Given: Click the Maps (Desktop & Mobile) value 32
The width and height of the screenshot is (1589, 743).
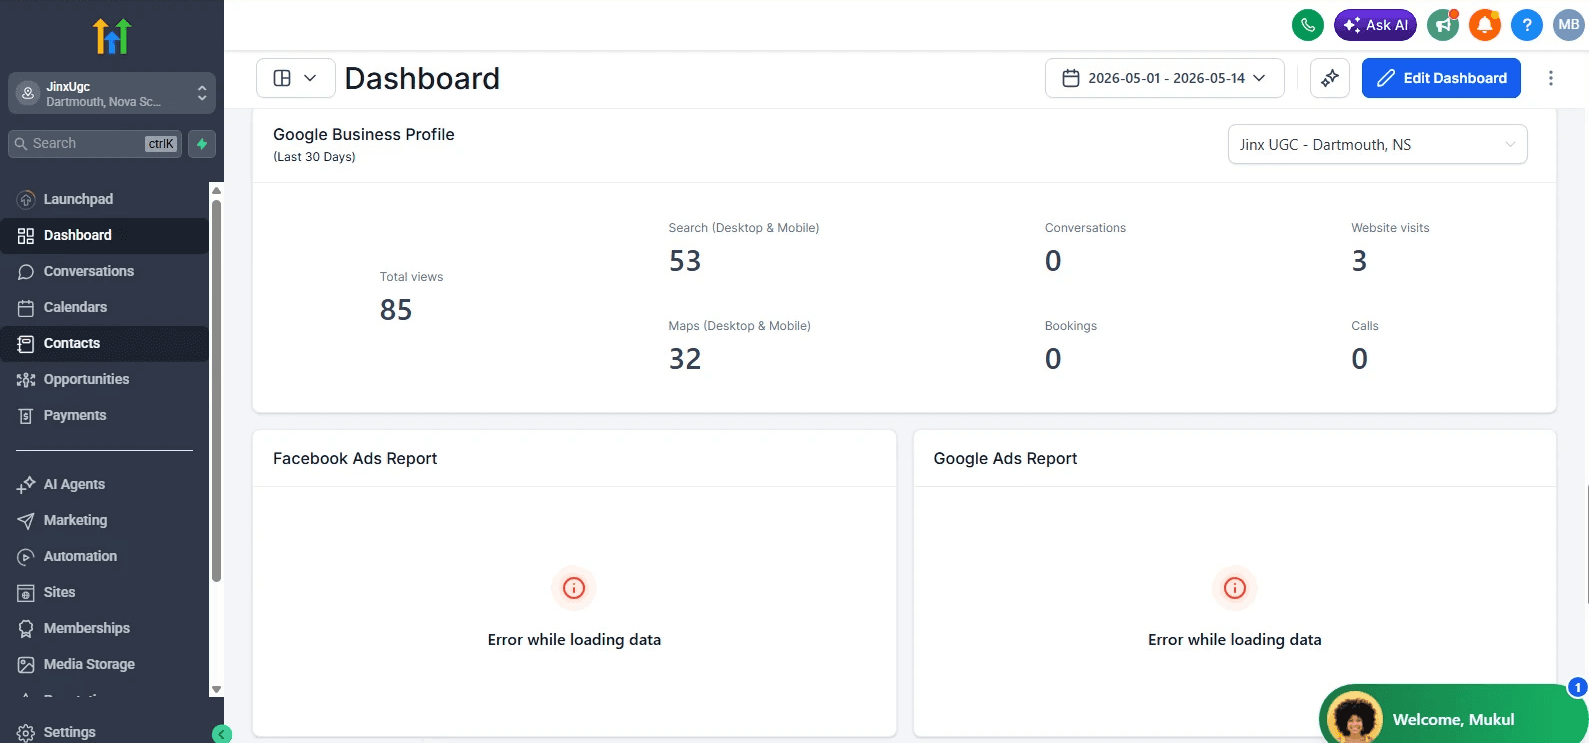Looking at the screenshot, I should tap(685, 359).
